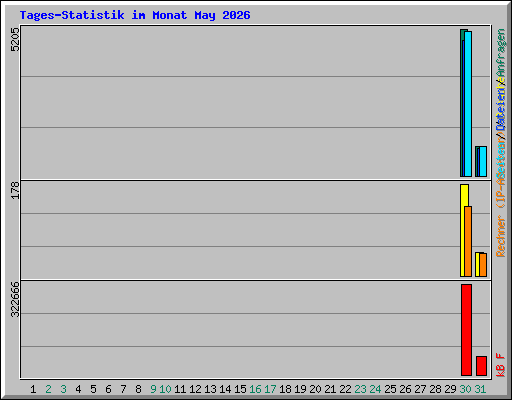The image size is (512, 400).
Task: Click the small red KB bar for day 31
Action: [x=481, y=366]
